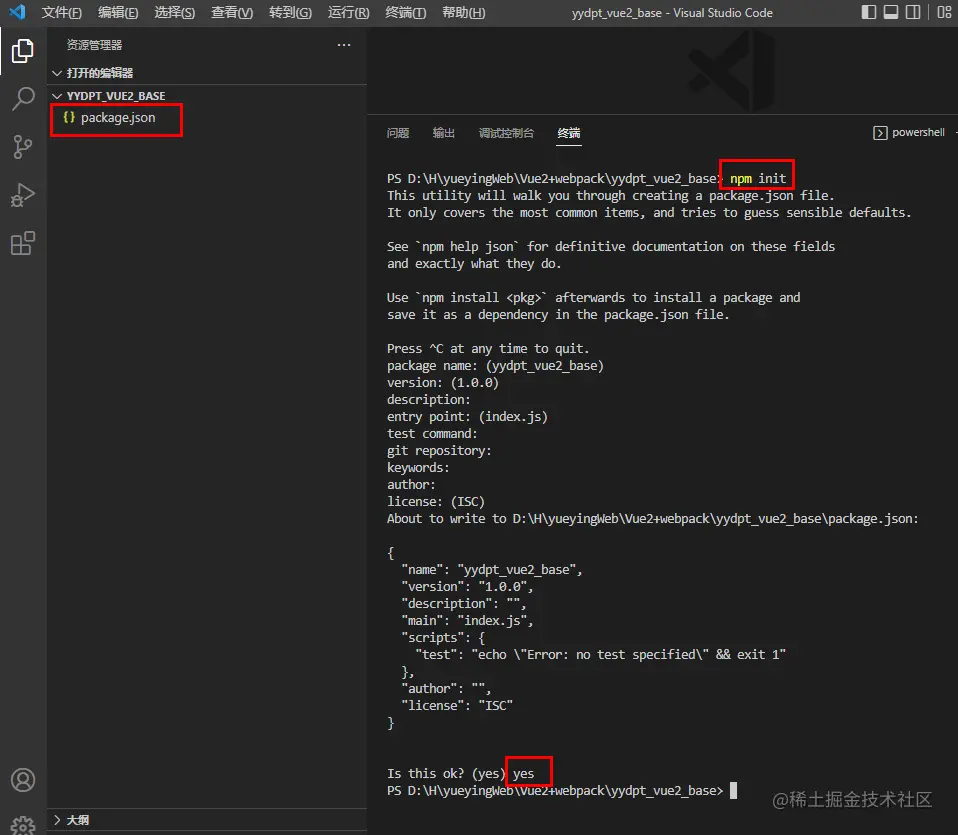Open the 文件(F) menu

pyautogui.click(x=61, y=12)
